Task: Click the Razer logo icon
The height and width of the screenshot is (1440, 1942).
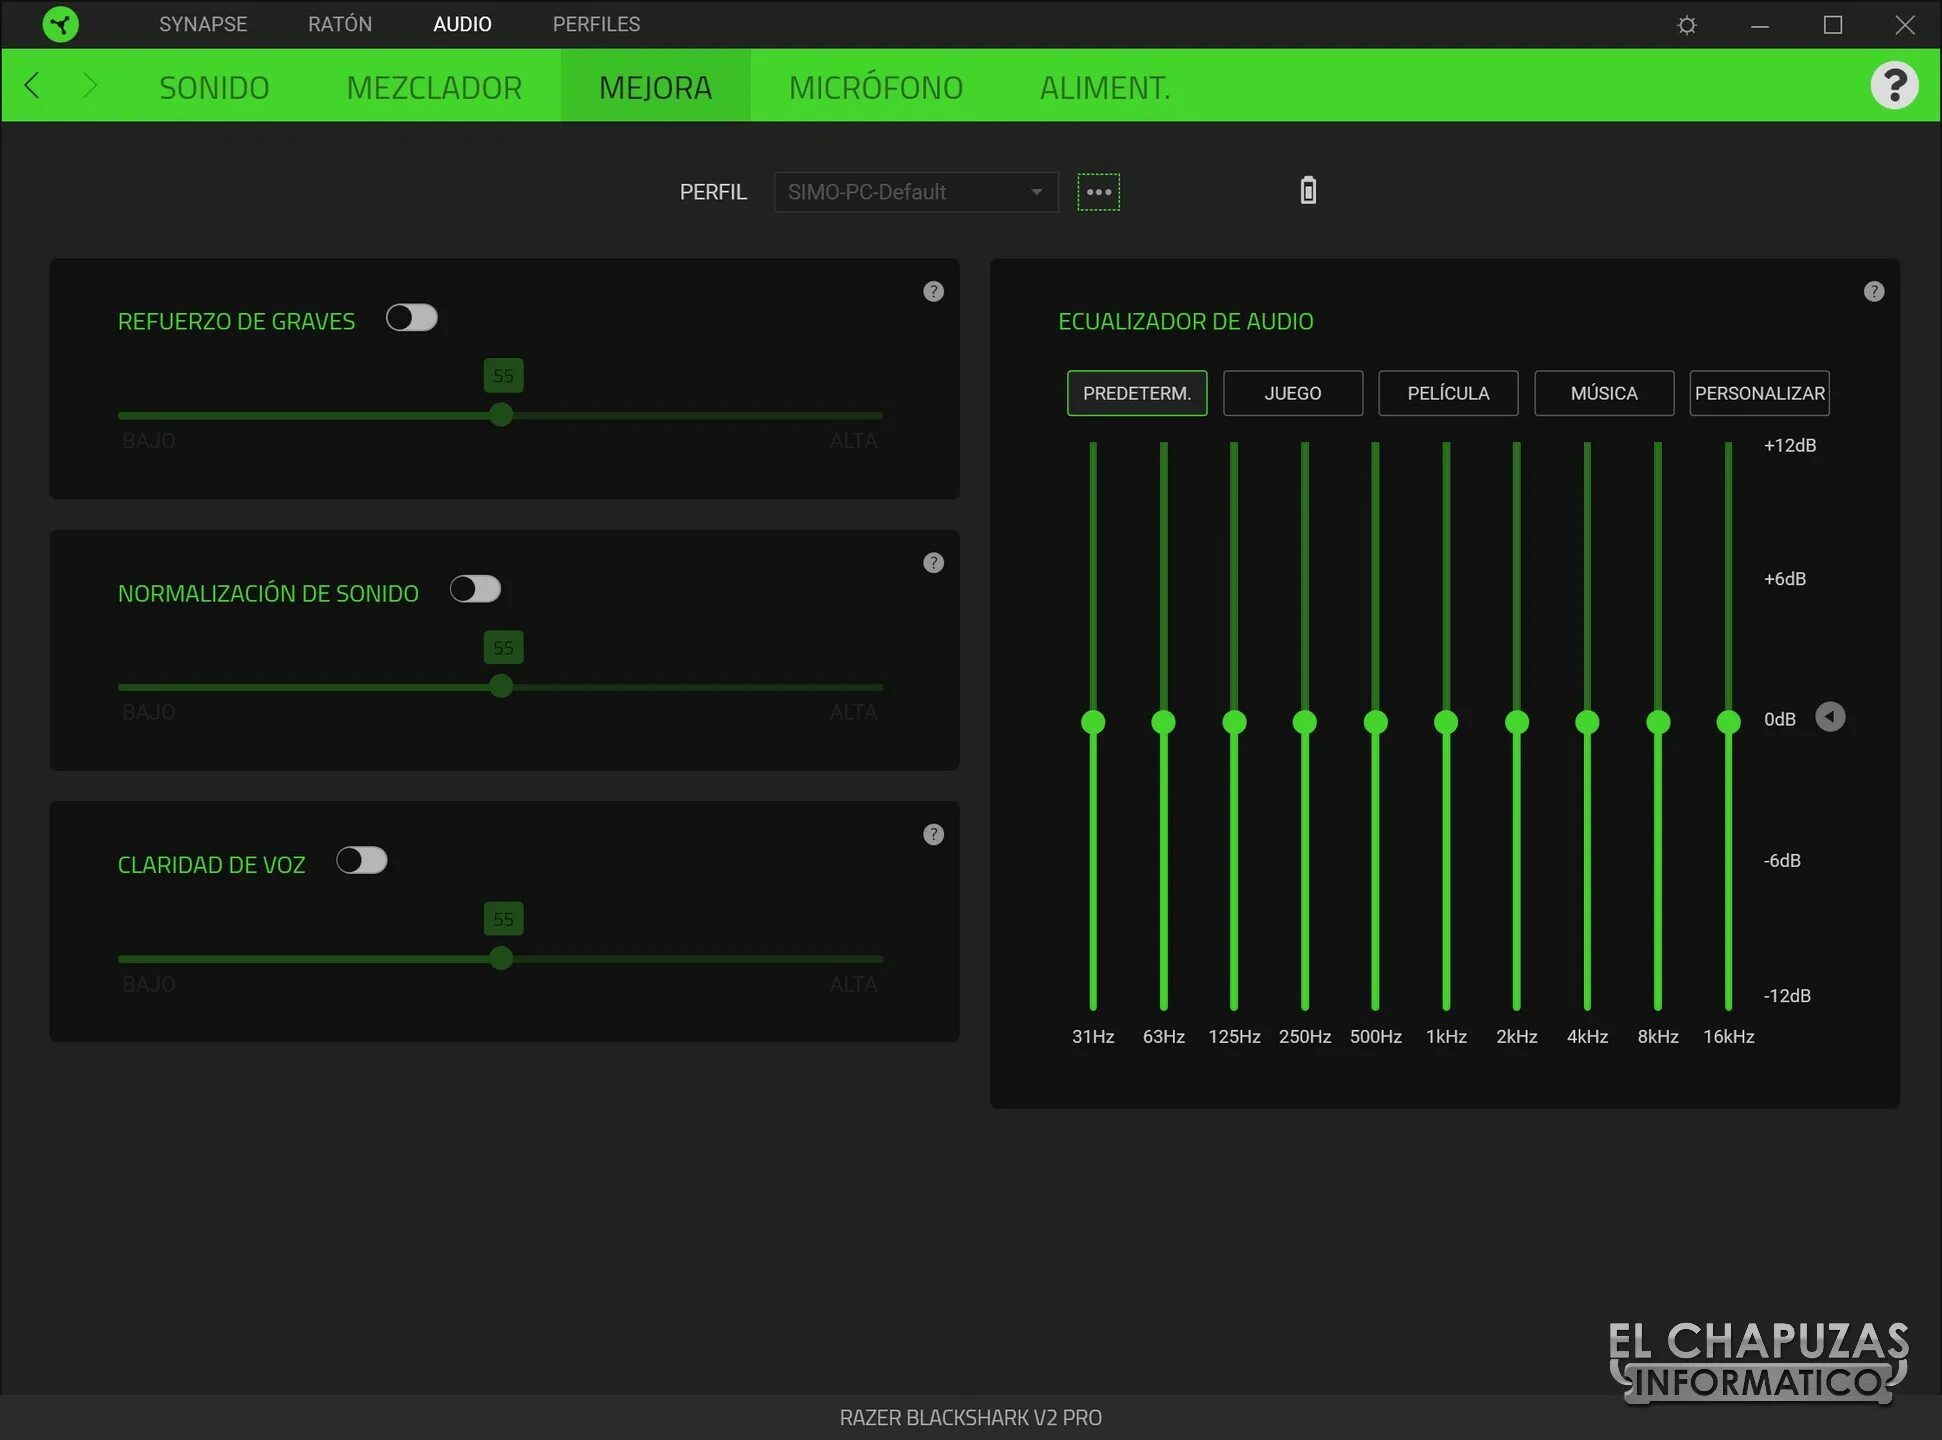Action: click(x=60, y=24)
